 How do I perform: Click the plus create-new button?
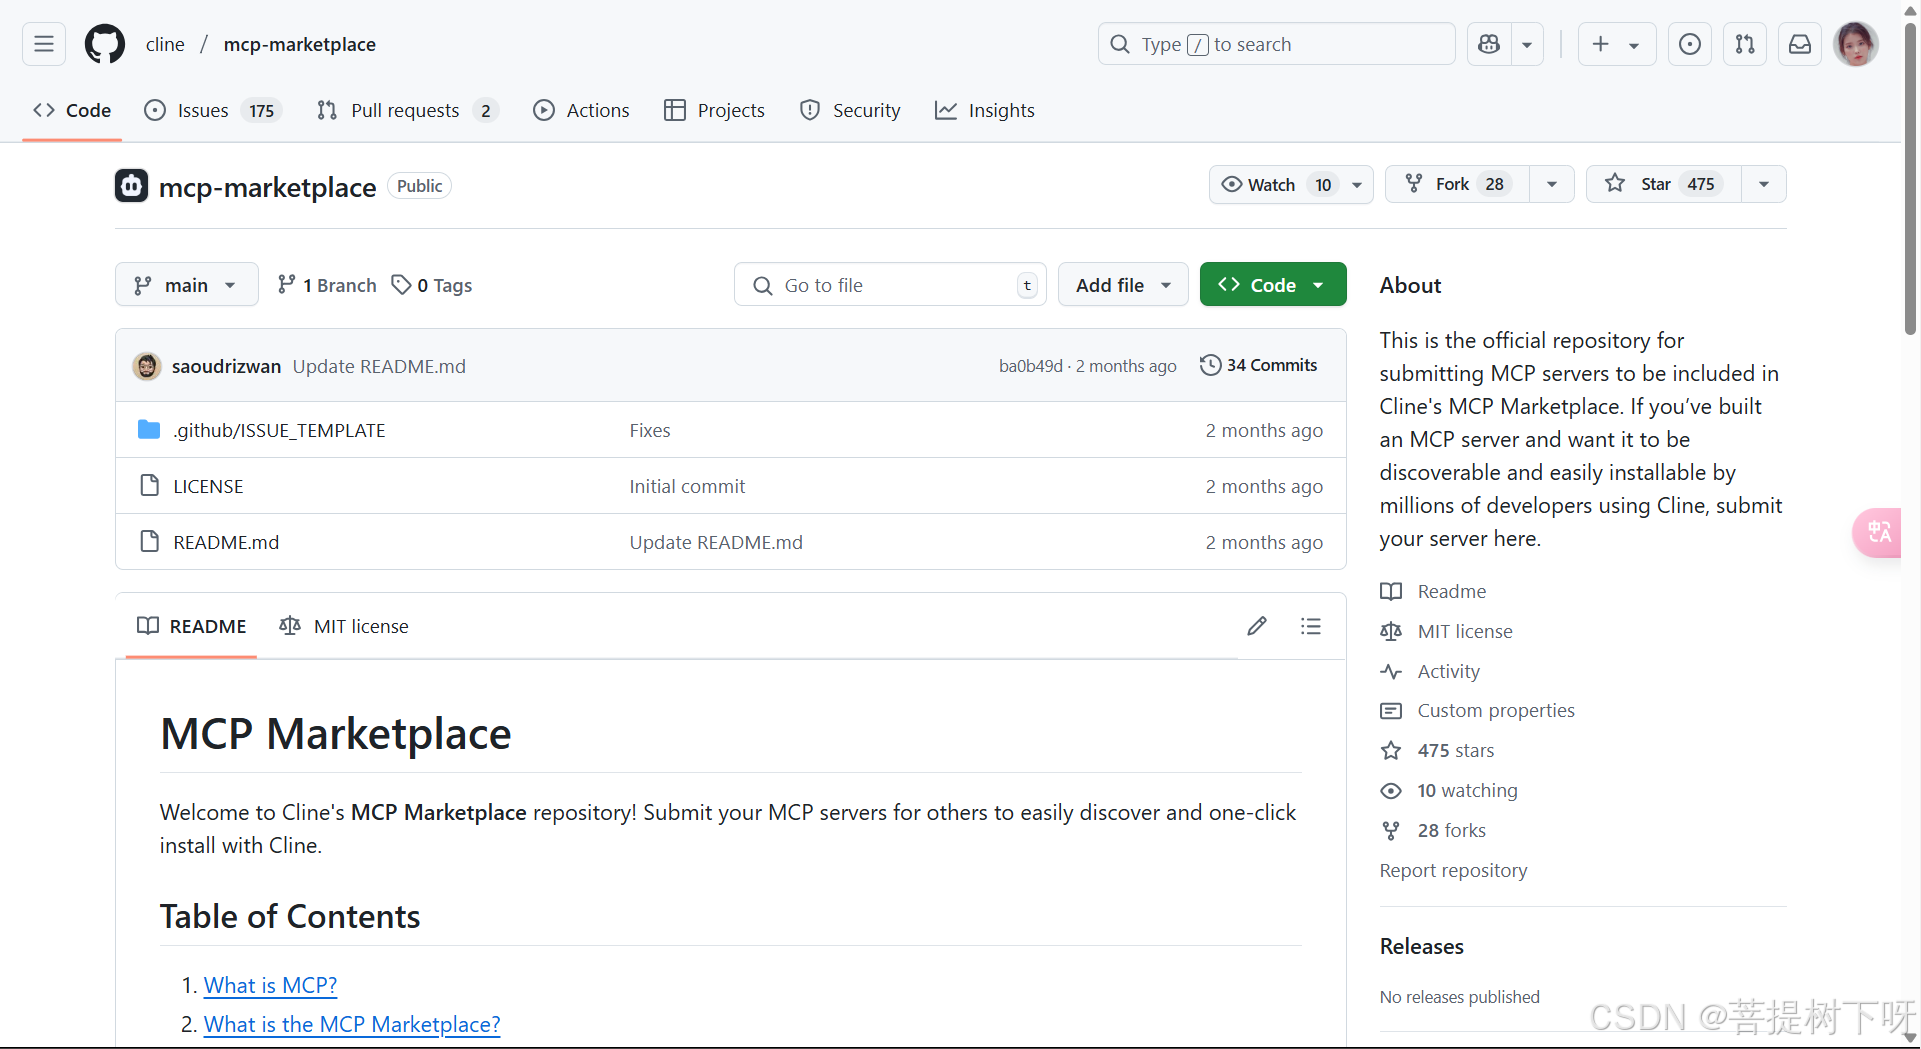tap(1600, 44)
